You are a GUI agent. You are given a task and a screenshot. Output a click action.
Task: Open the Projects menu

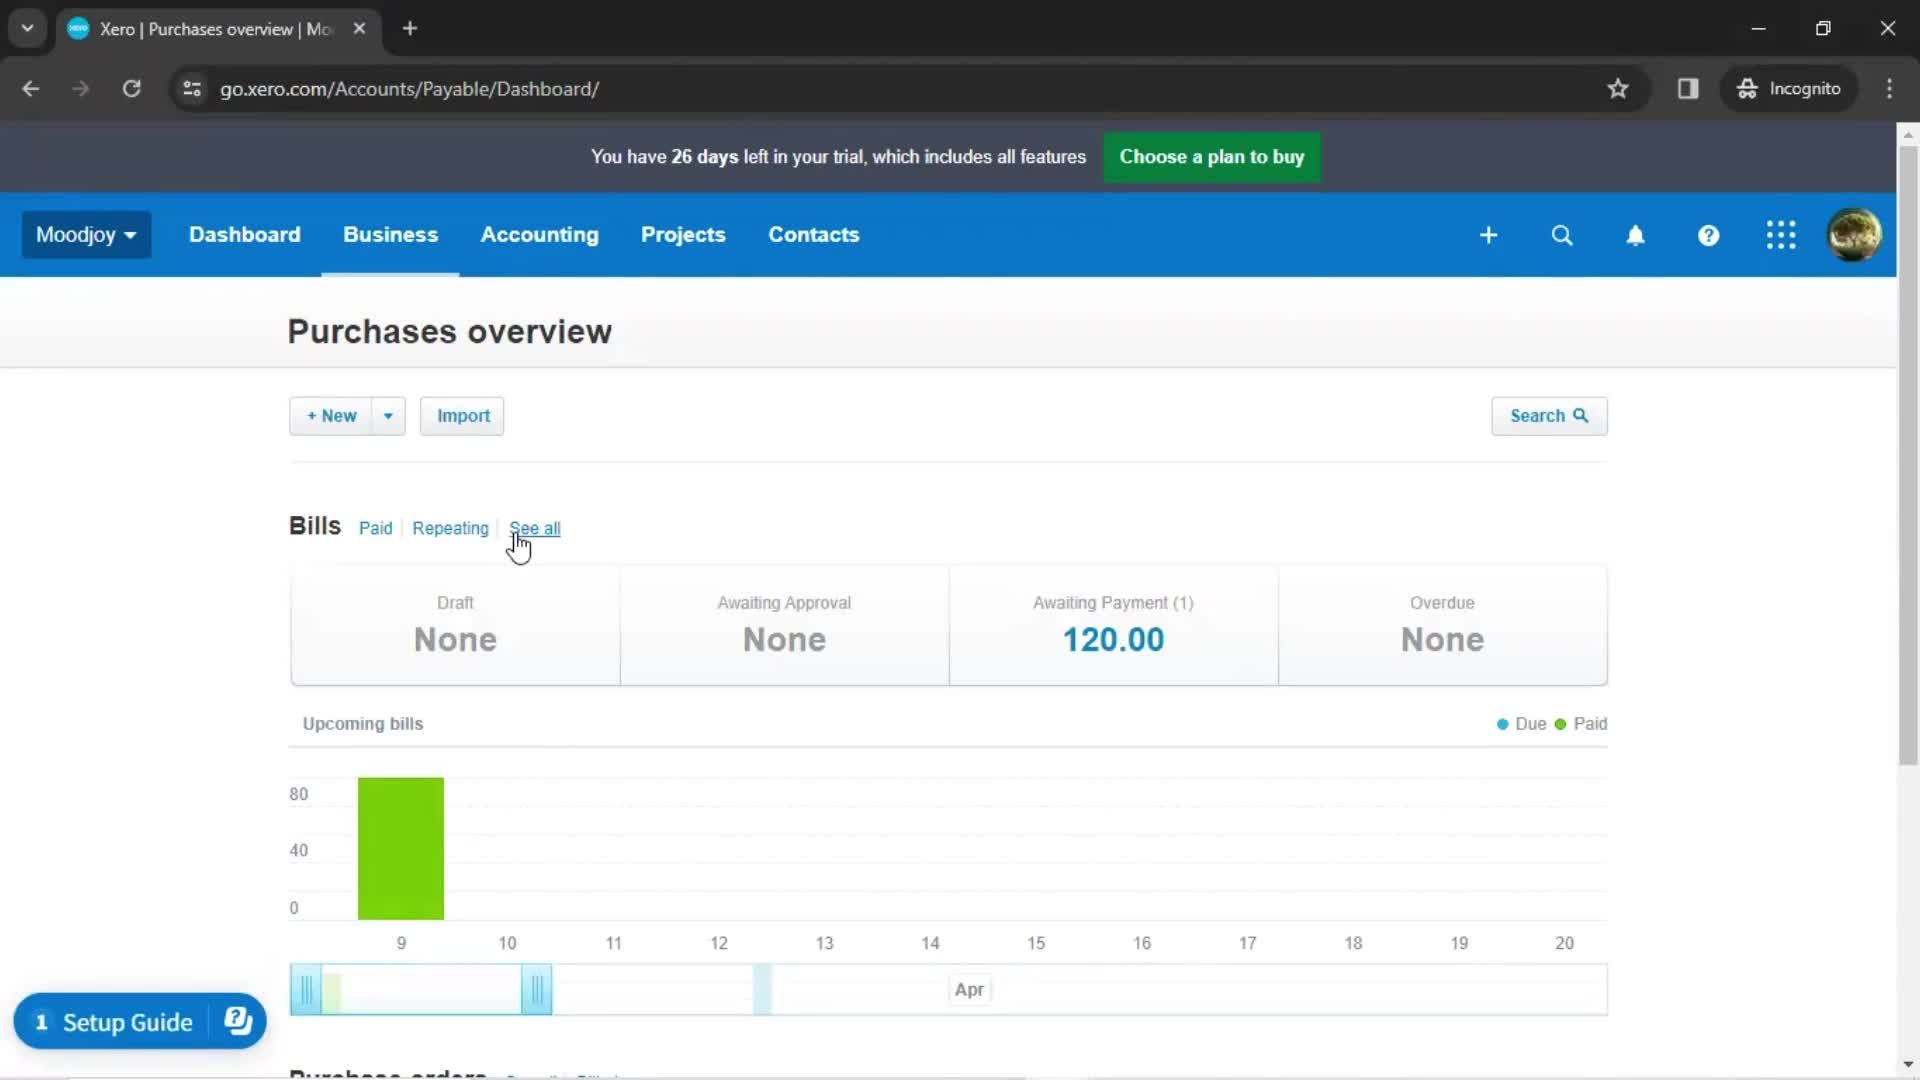pos(683,235)
